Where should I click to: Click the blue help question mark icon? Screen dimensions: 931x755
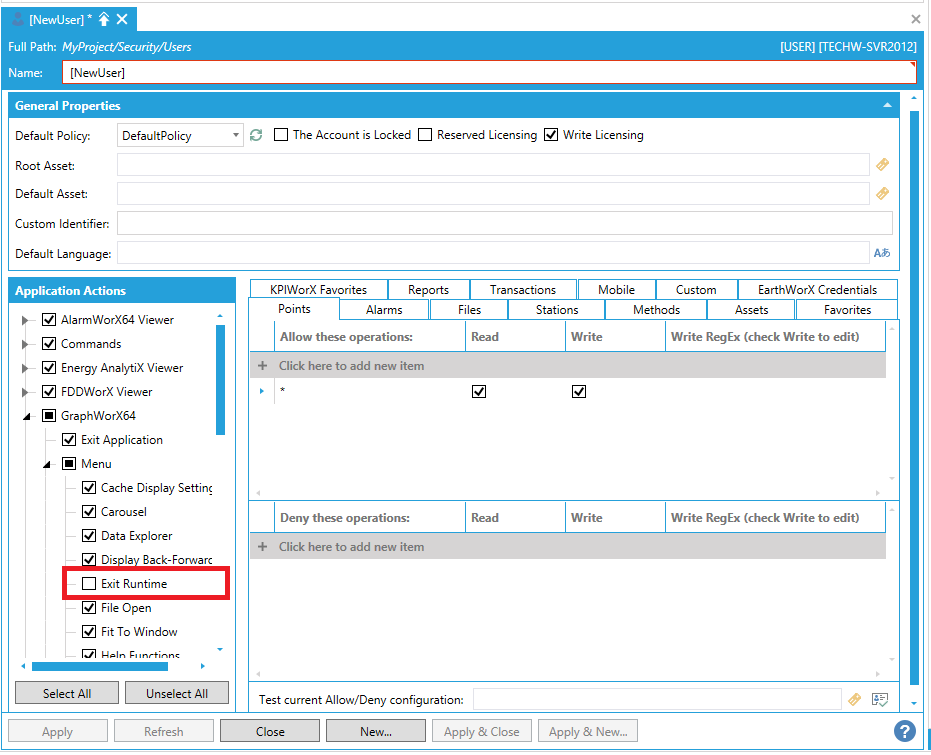905,731
